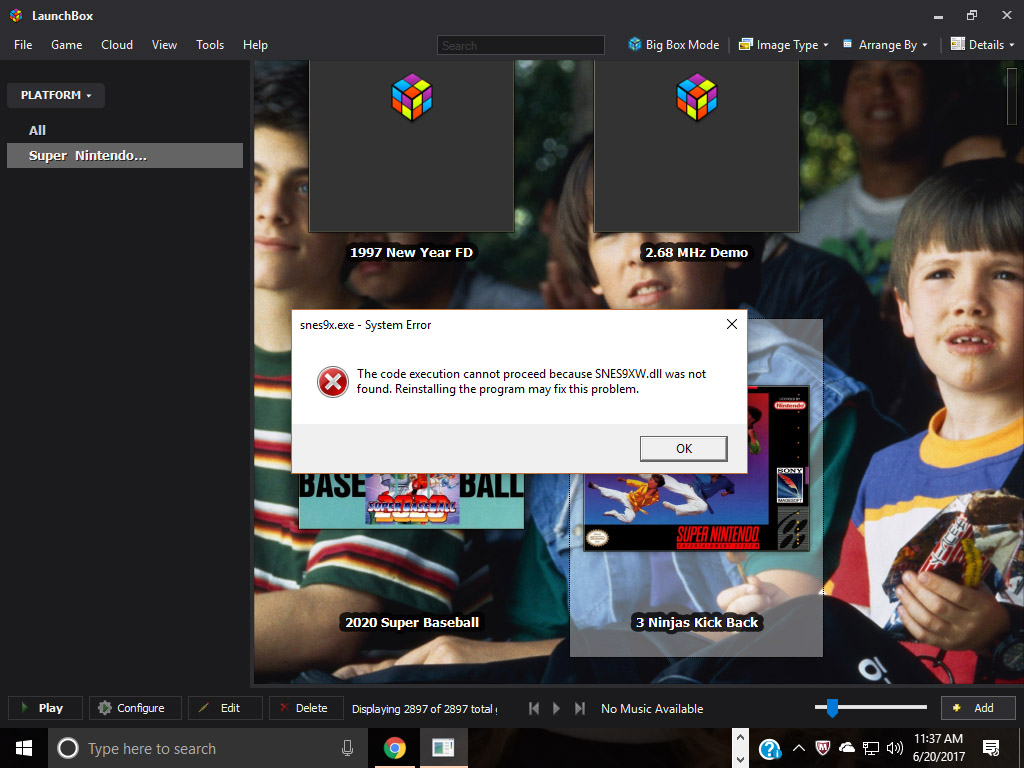1024x768 pixels.
Task: Show hidden system tray icons
Action: [798, 748]
